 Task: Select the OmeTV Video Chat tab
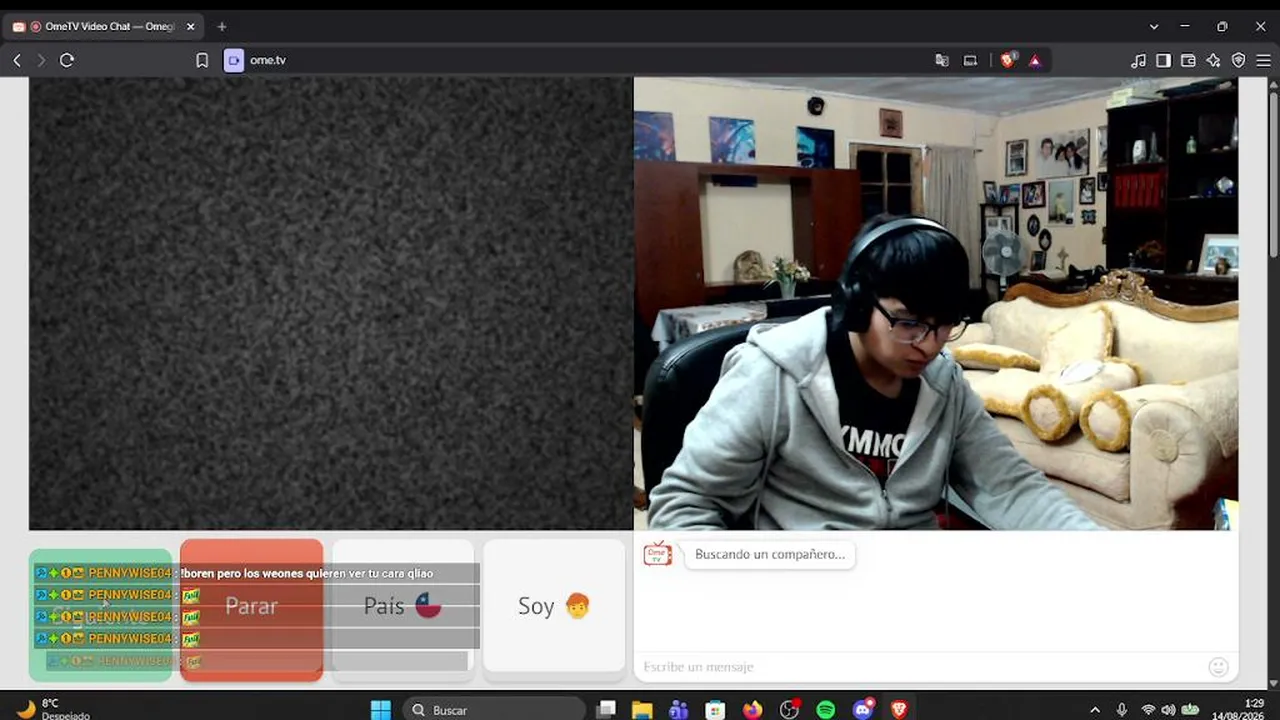click(x=104, y=26)
